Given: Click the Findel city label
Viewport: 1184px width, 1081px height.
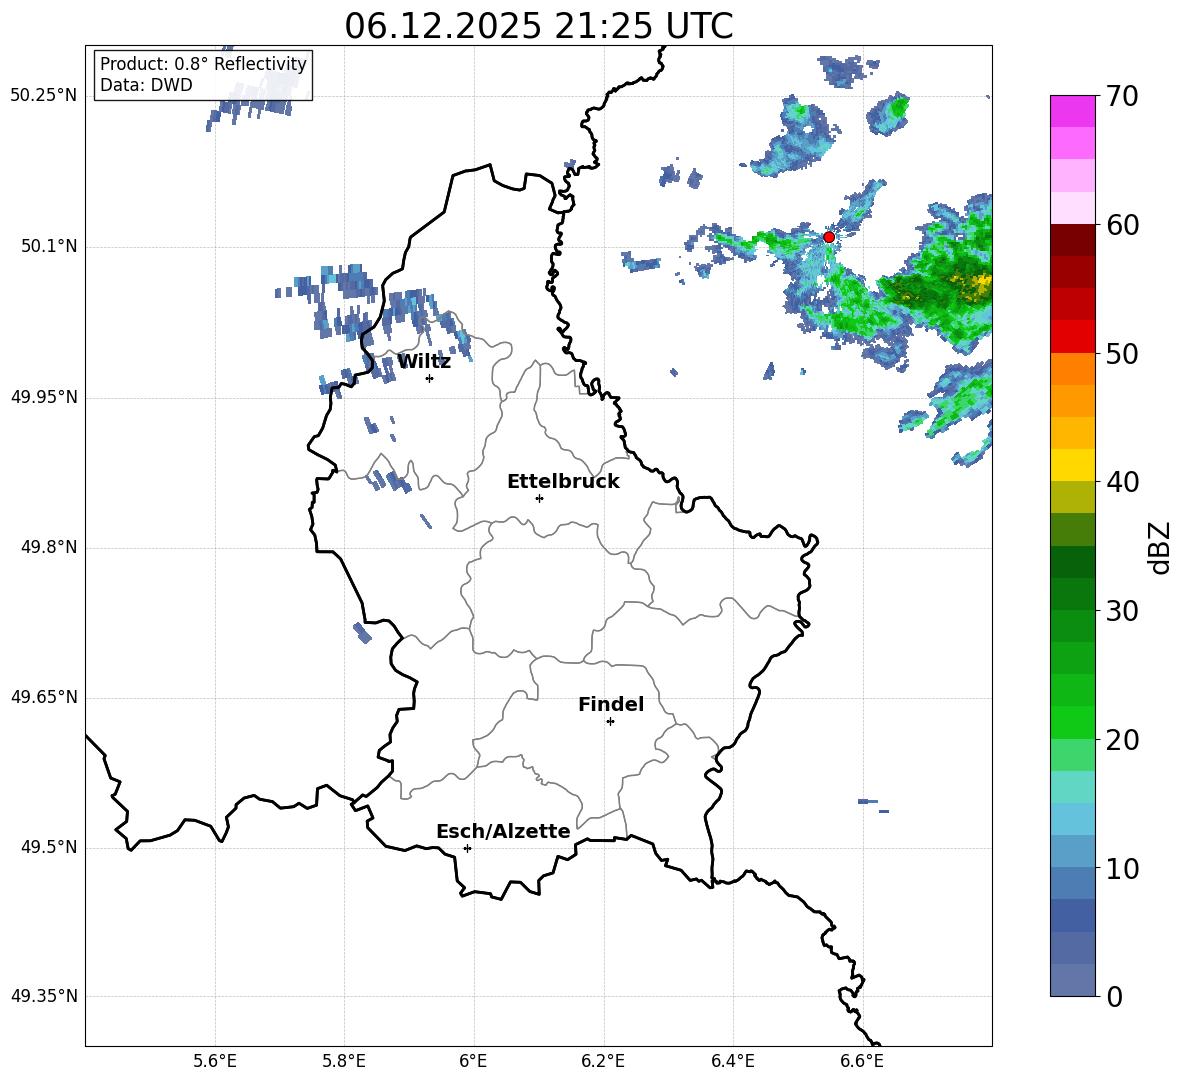Looking at the screenshot, I should click(x=611, y=704).
